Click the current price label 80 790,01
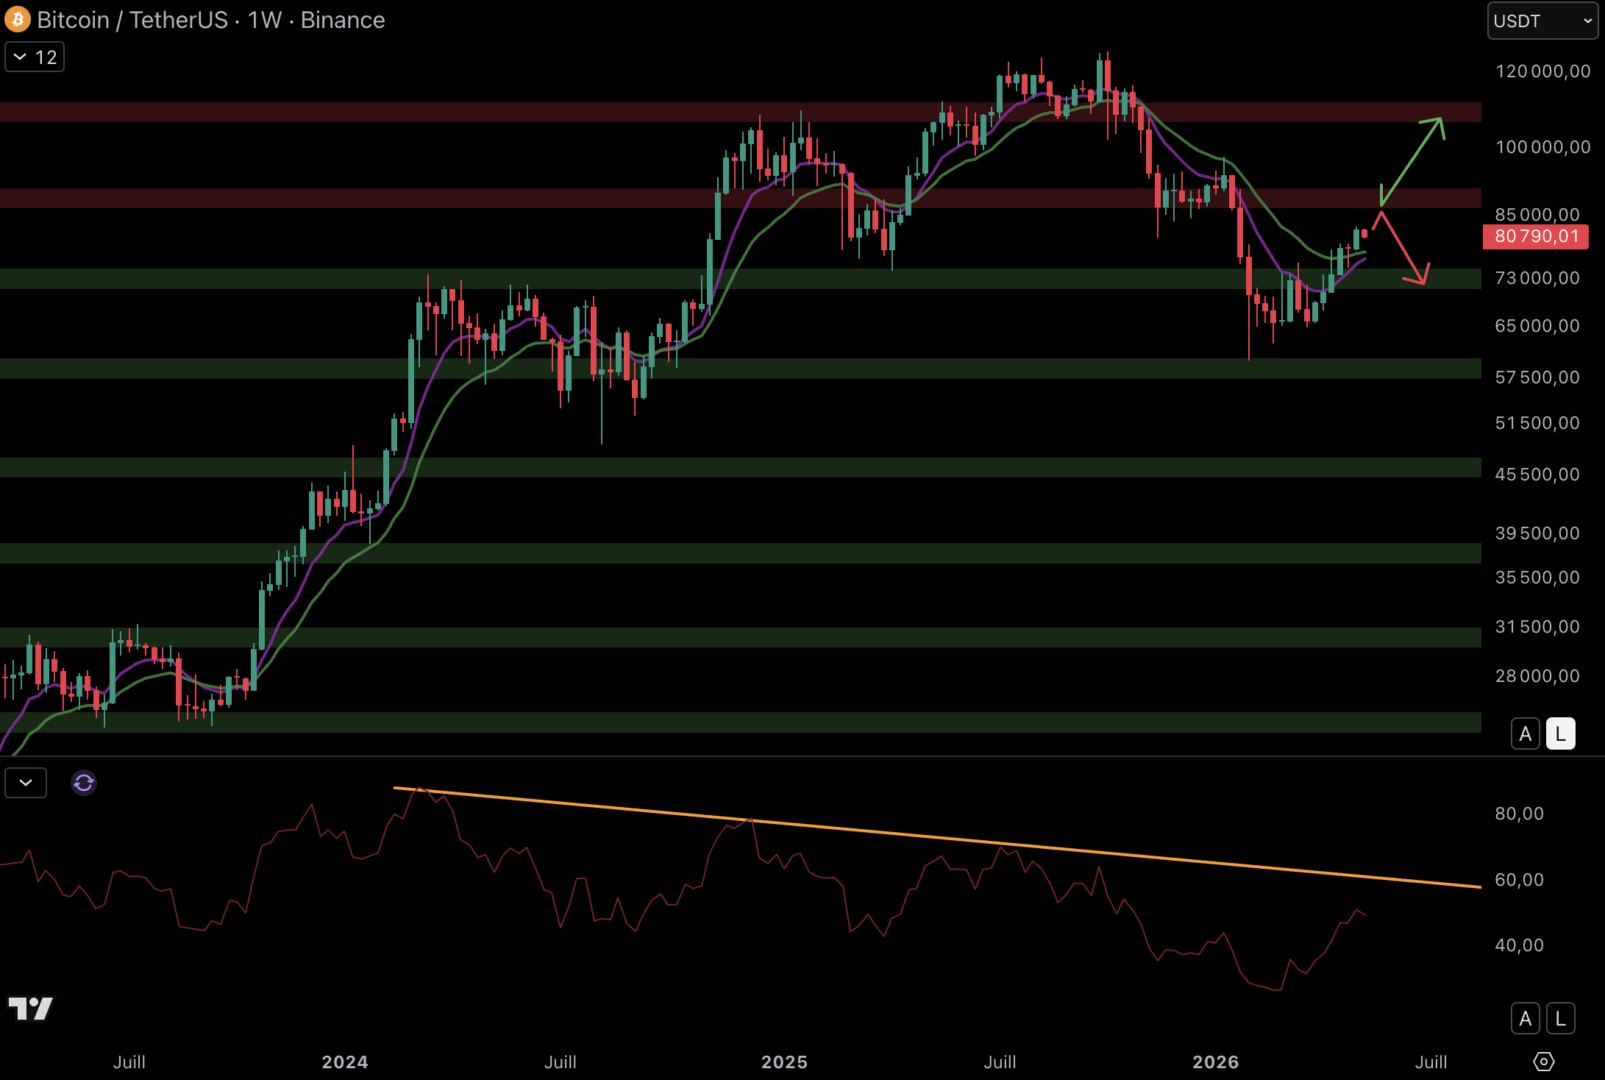 1535,237
